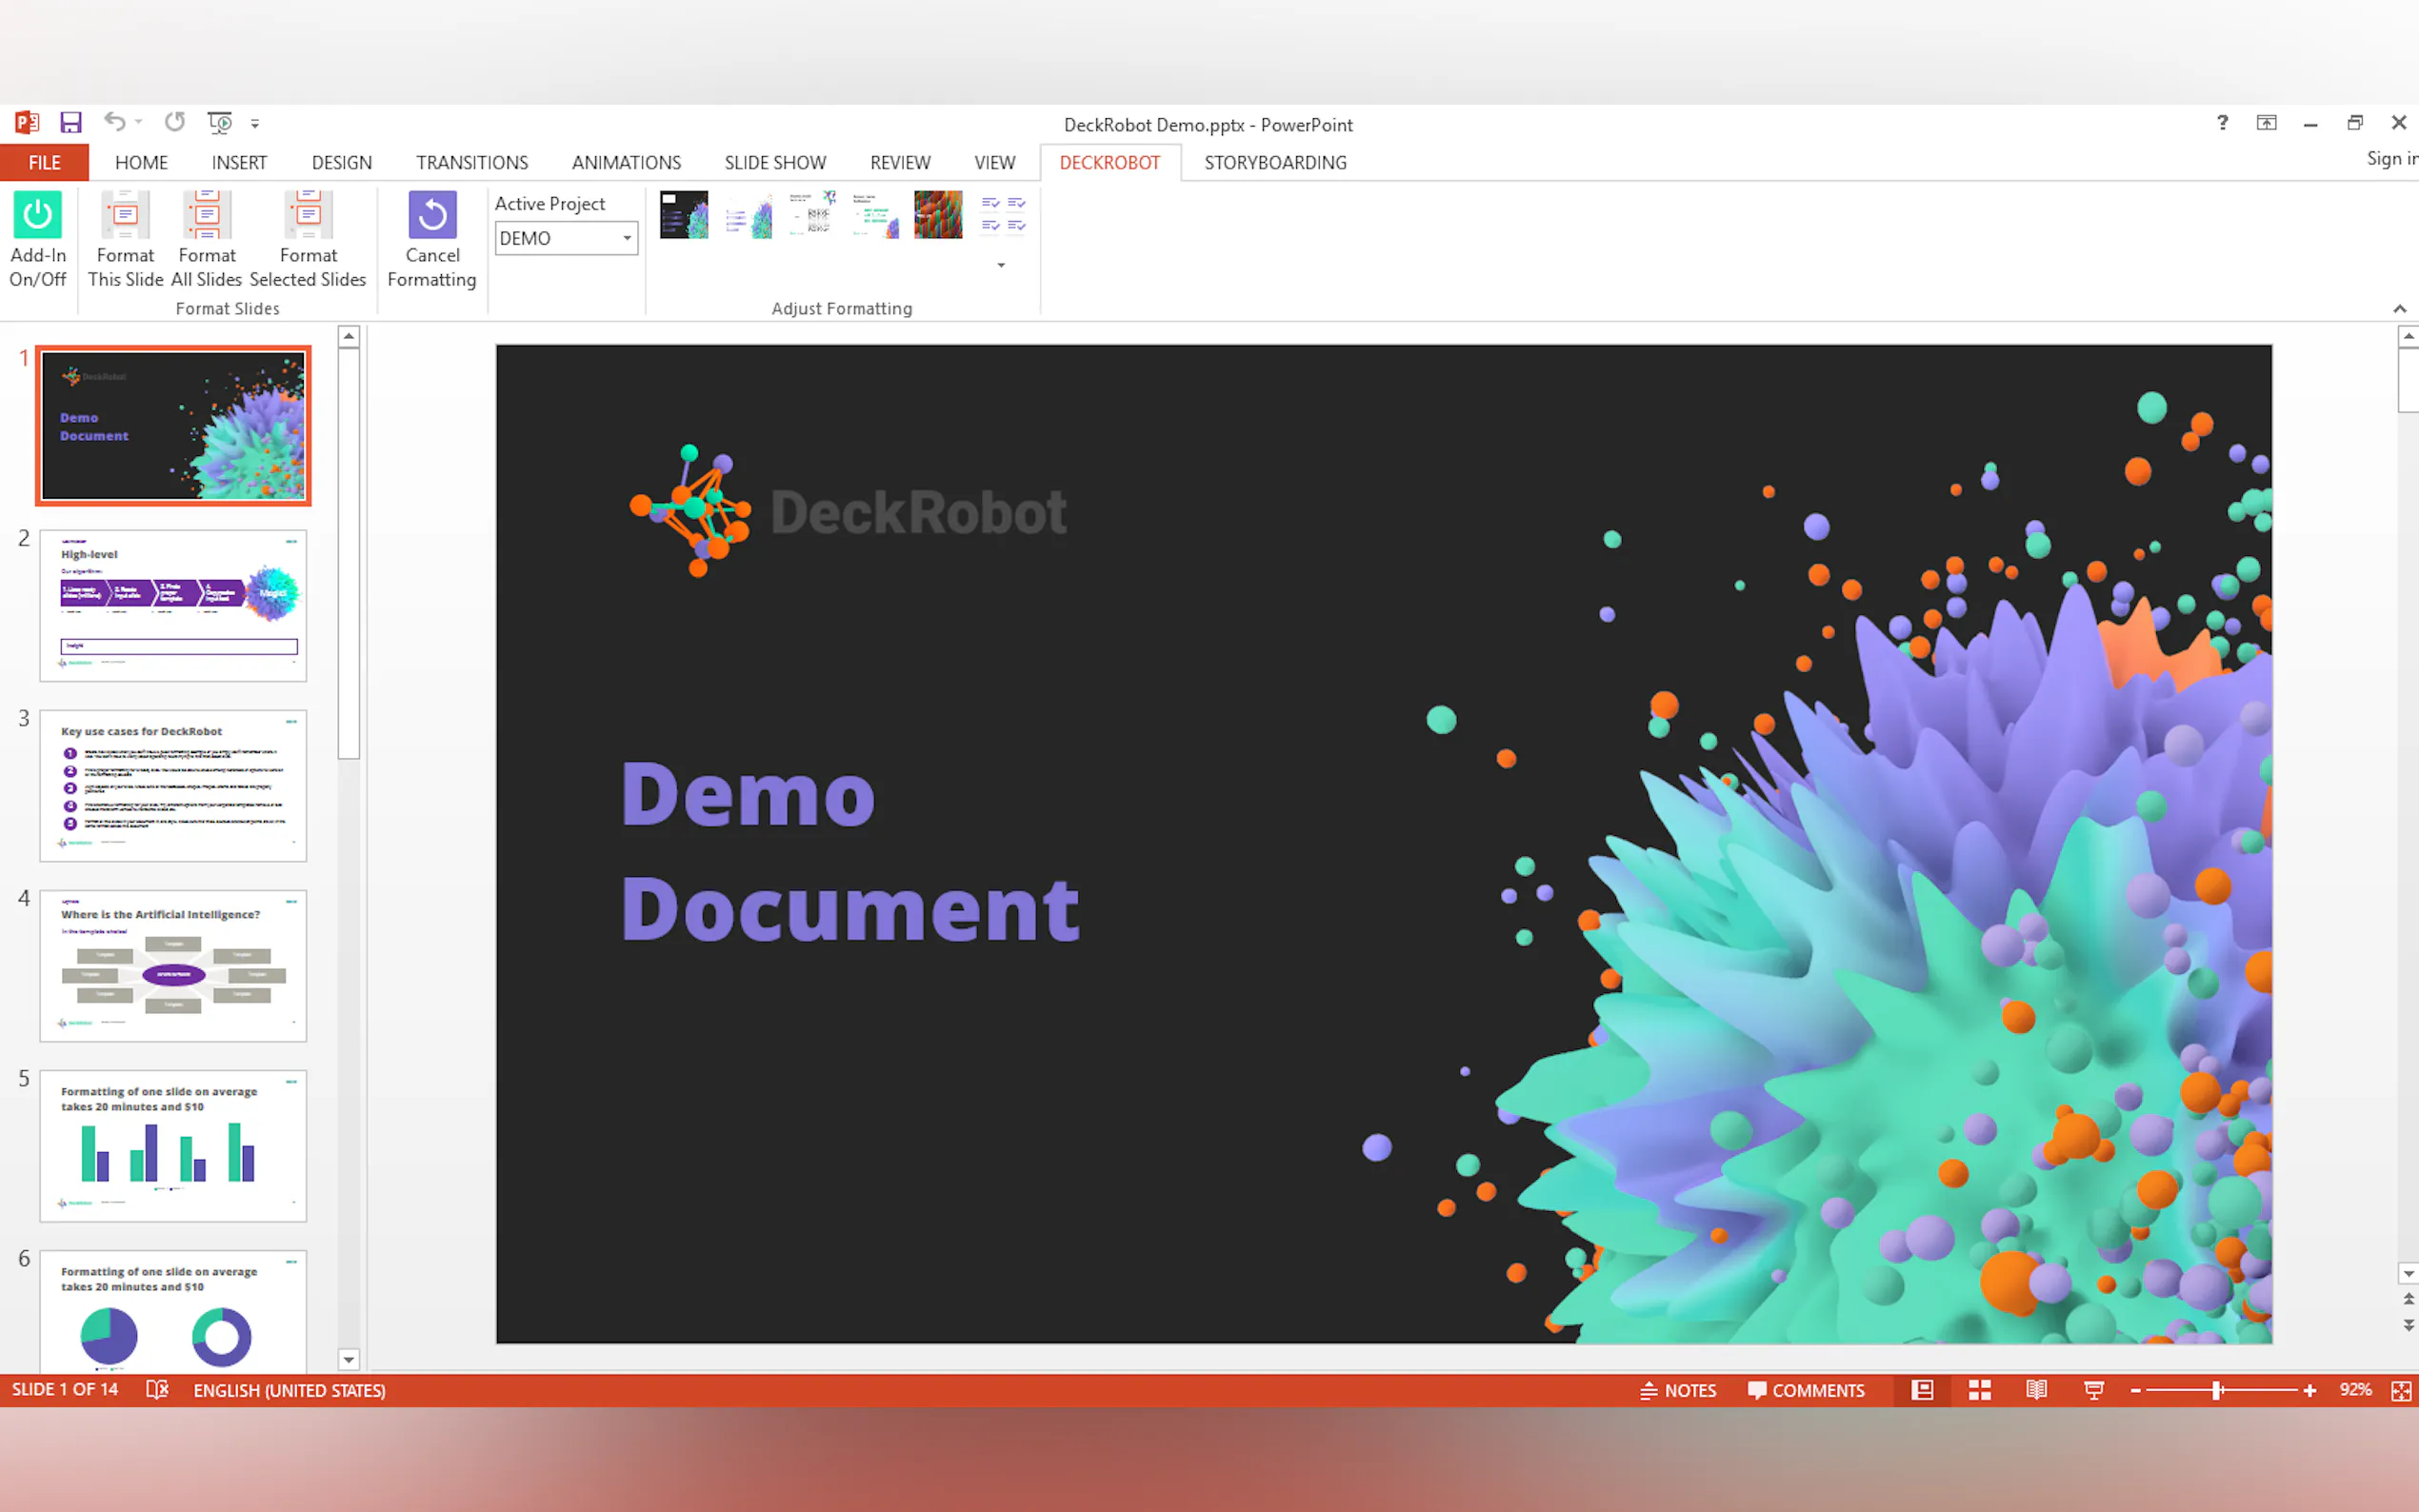Click the Format Selected Slides icon
This screenshot has width=2419, height=1512.
[308, 216]
